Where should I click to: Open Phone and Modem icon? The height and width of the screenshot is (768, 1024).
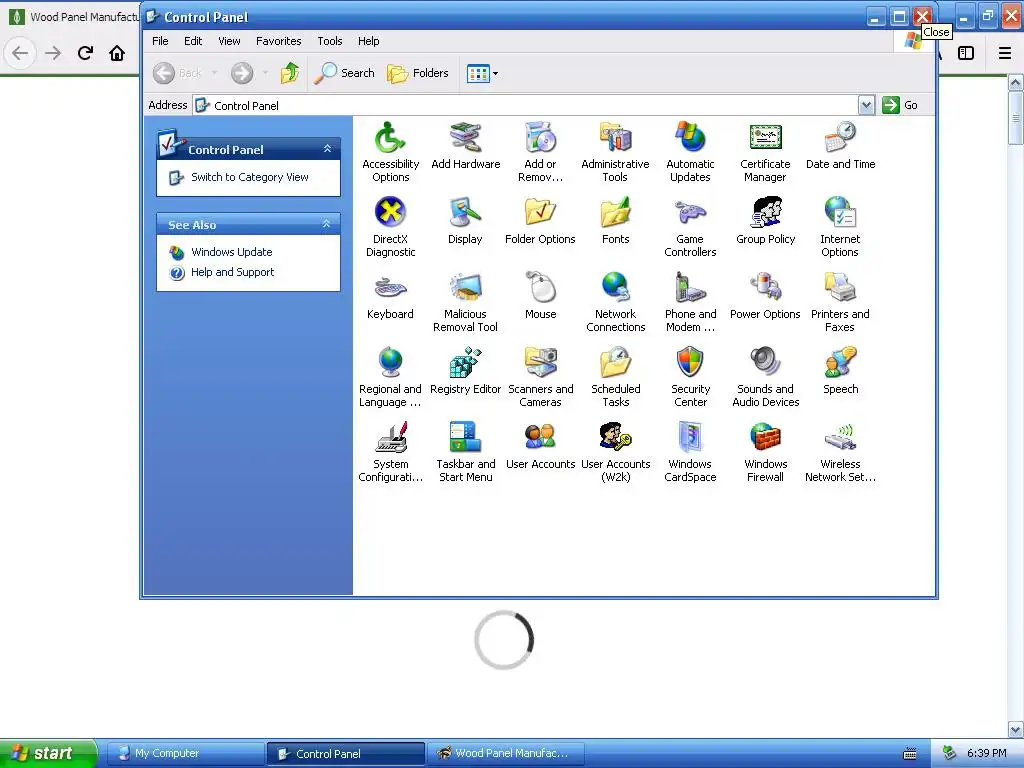coord(690,302)
